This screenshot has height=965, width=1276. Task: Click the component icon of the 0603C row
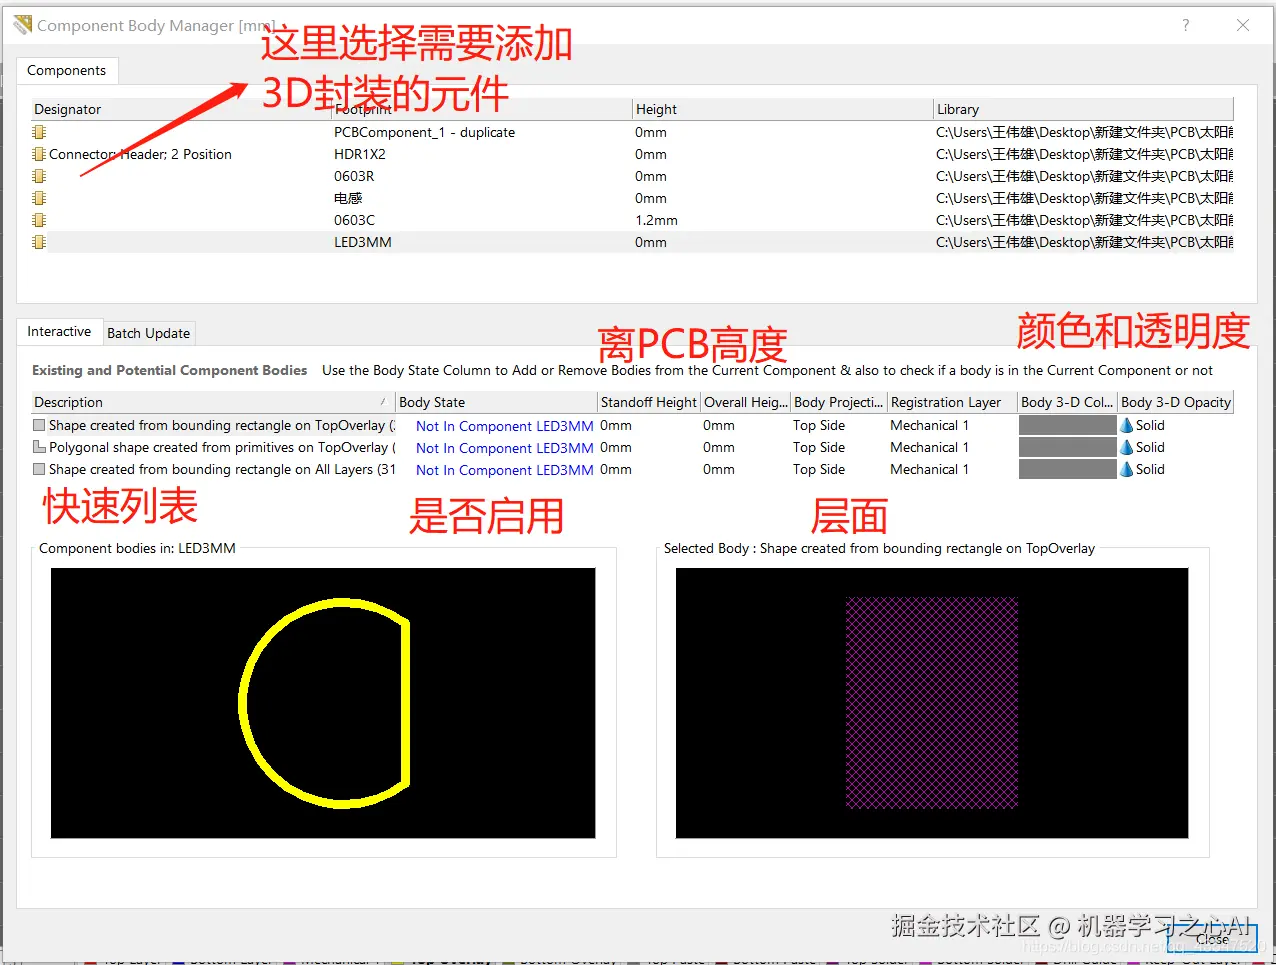pos(39,220)
